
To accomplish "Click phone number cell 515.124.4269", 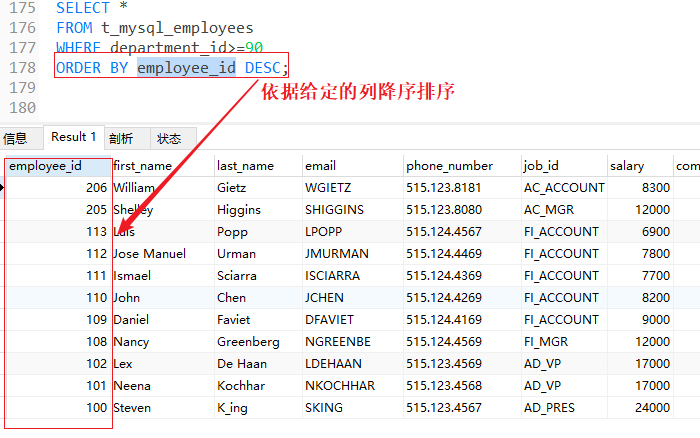I will (x=462, y=297).
